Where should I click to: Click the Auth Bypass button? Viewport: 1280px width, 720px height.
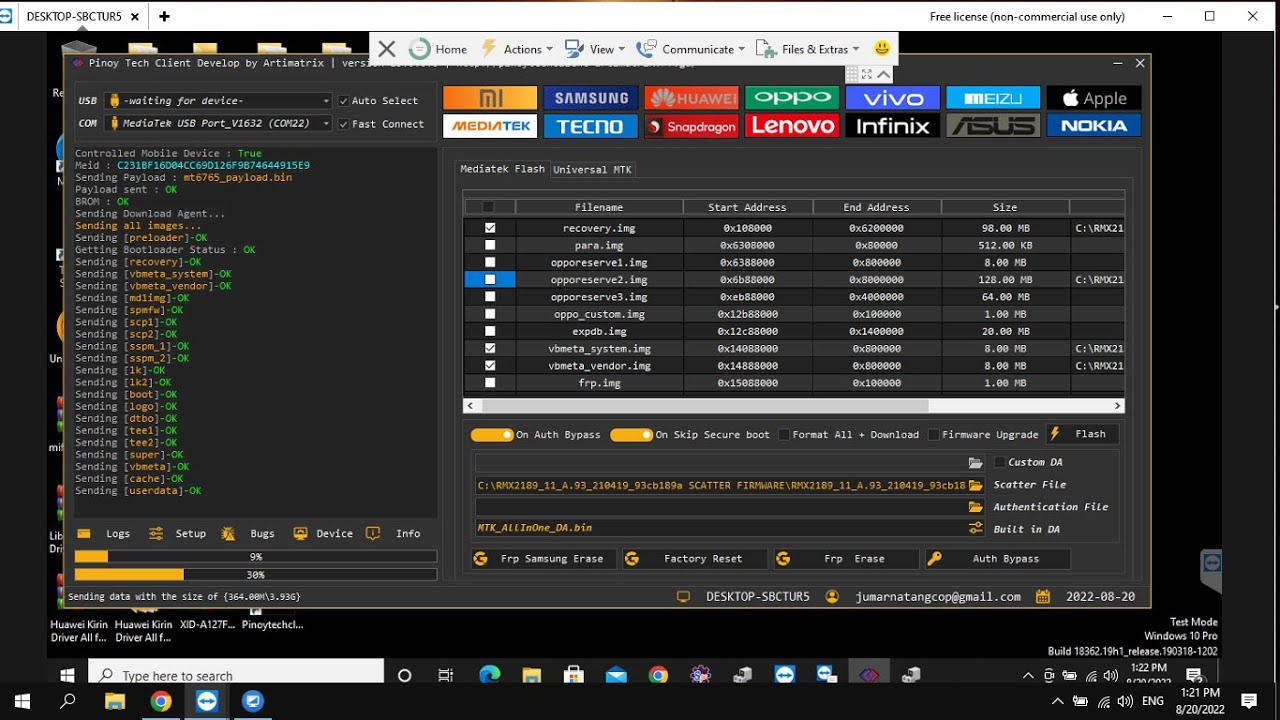click(x=998, y=559)
